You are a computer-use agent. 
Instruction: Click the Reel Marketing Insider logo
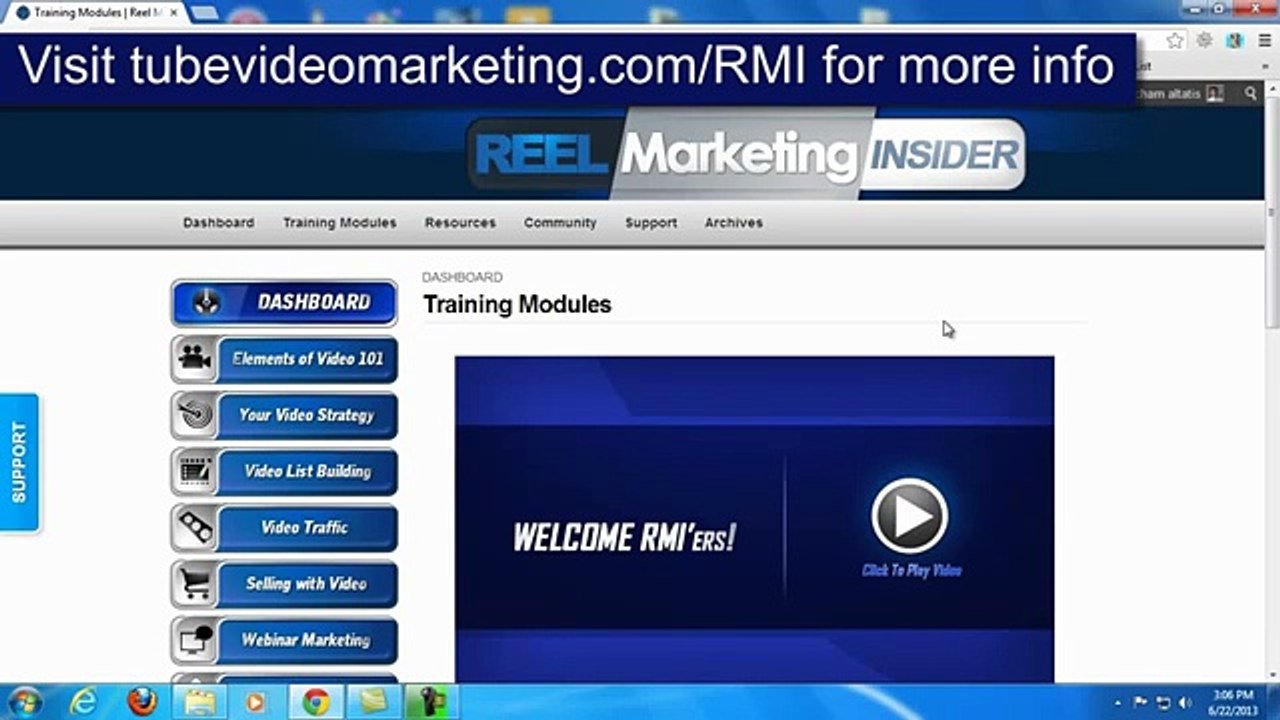746,154
